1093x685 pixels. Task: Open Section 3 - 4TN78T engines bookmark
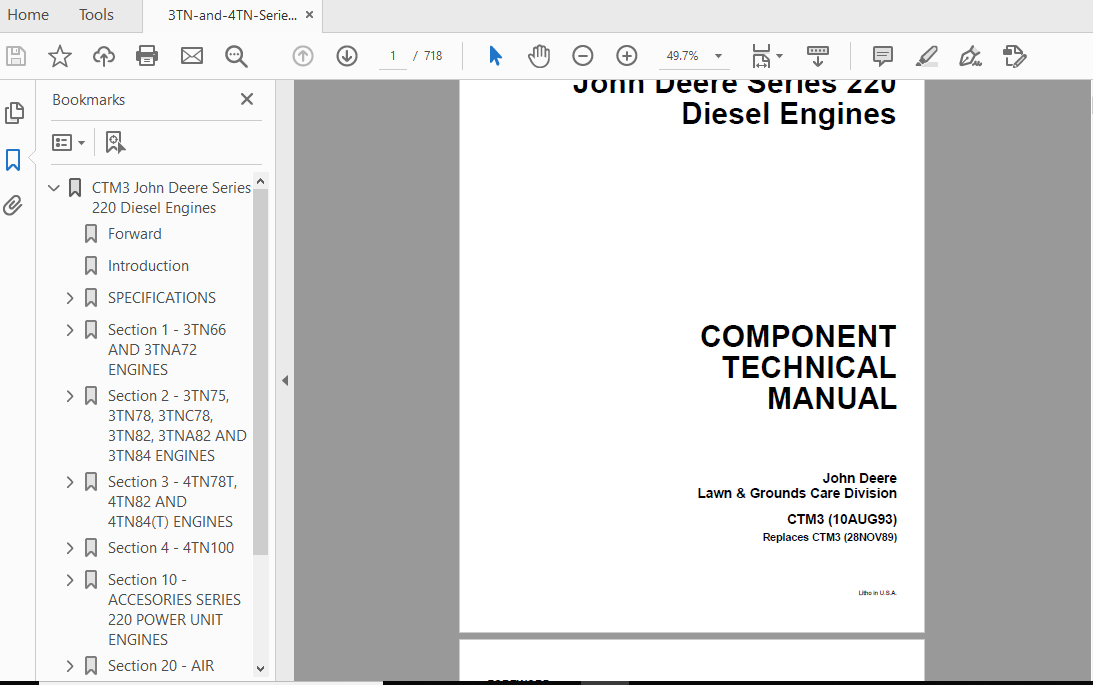coord(172,502)
